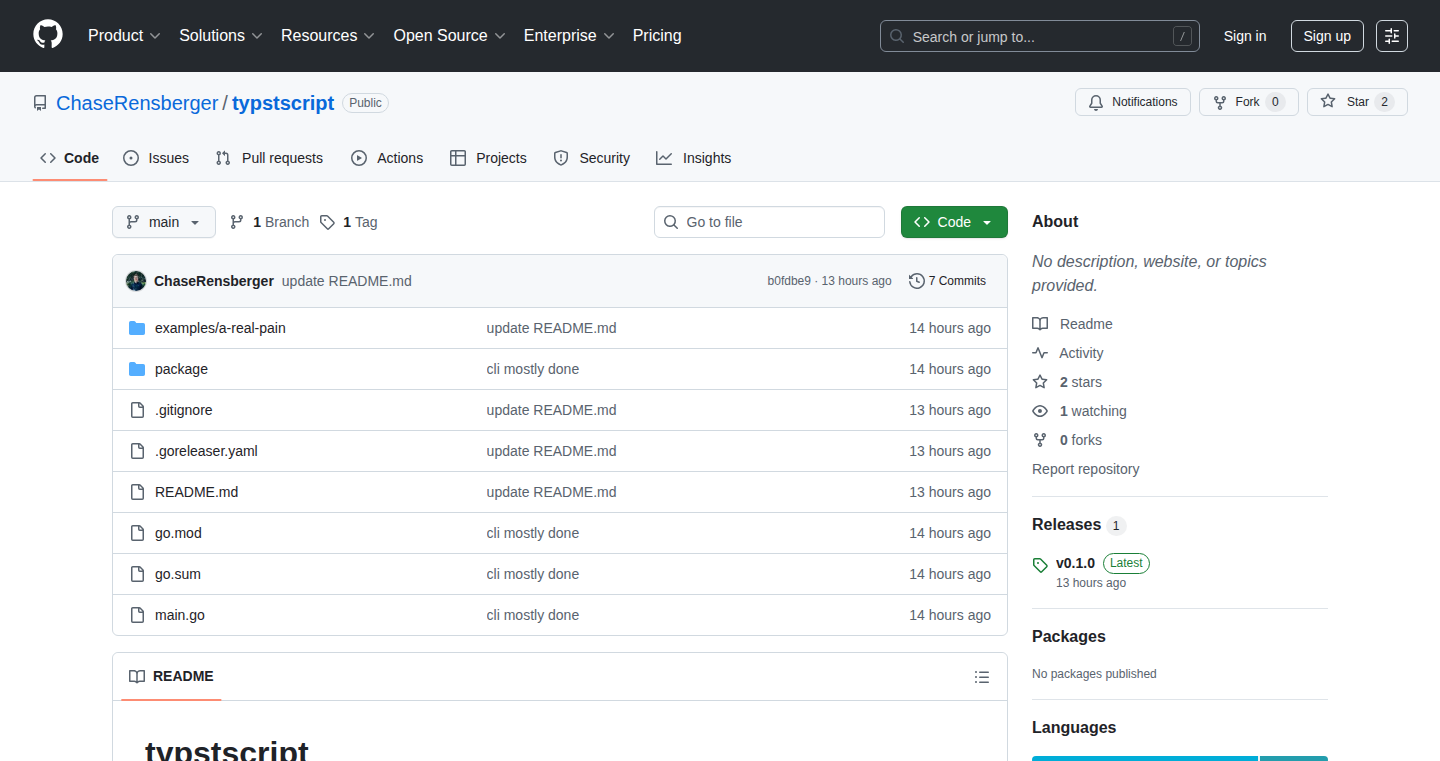Image resolution: width=1440 pixels, height=761 pixels.
Task: Click the Sign up button
Action: (x=1327, y=36)
